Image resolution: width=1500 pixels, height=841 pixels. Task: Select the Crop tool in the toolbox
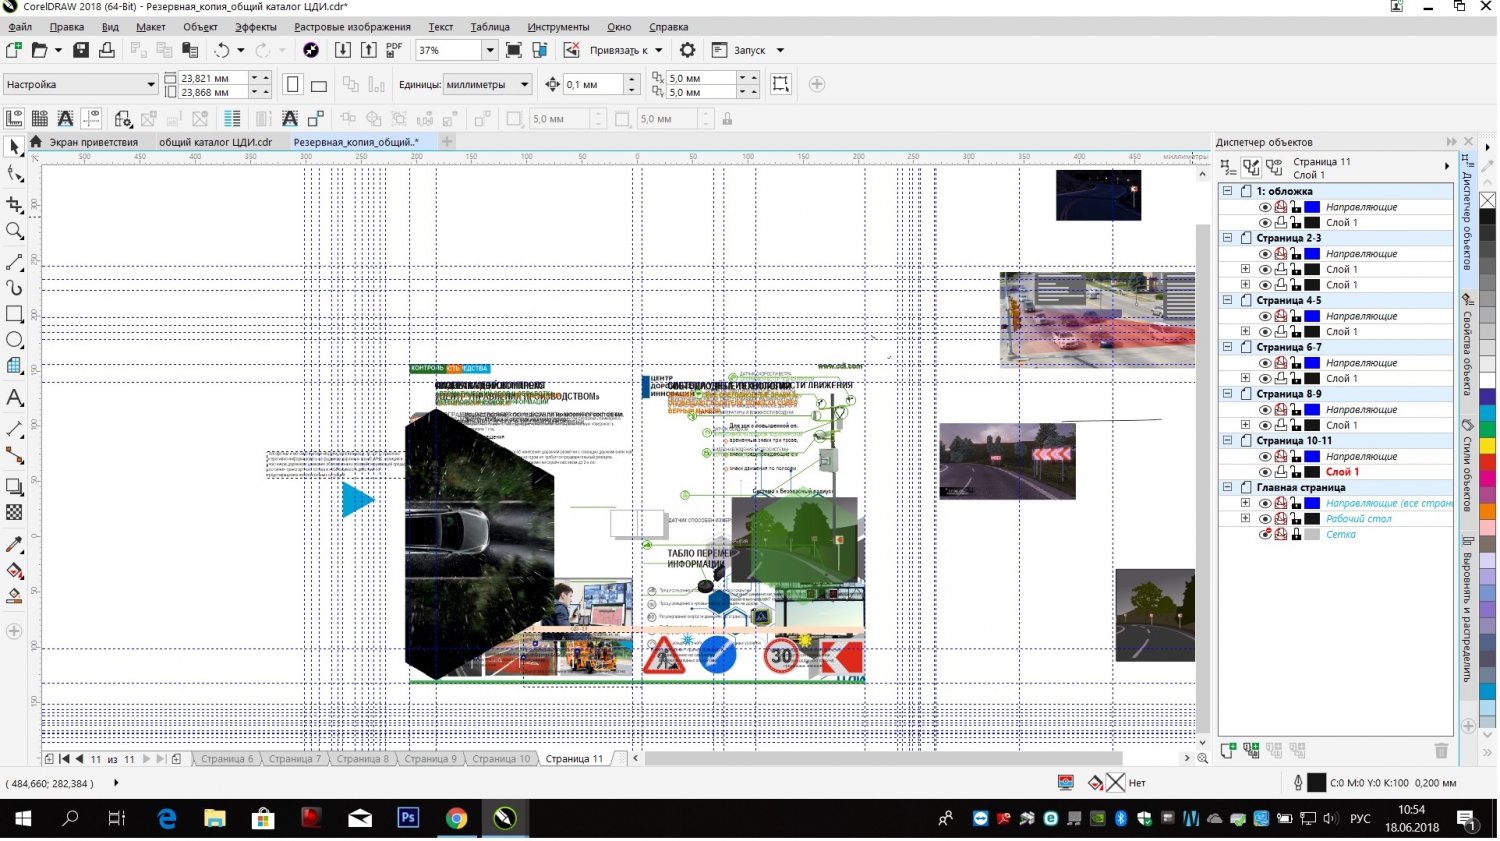click(x=14, y=204)
